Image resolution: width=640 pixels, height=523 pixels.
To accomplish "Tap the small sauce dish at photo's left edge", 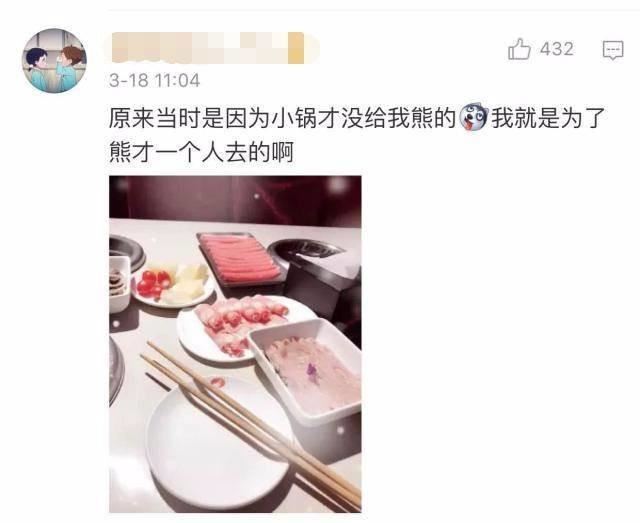I will (119, 283).
